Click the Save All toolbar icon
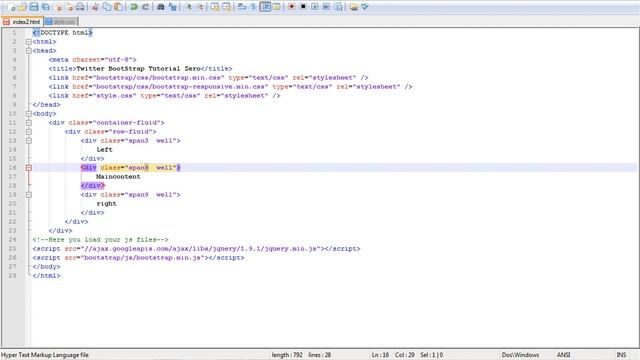Viewport: 640px width, 360px height. pyautogui.click(x=46, y=7)
